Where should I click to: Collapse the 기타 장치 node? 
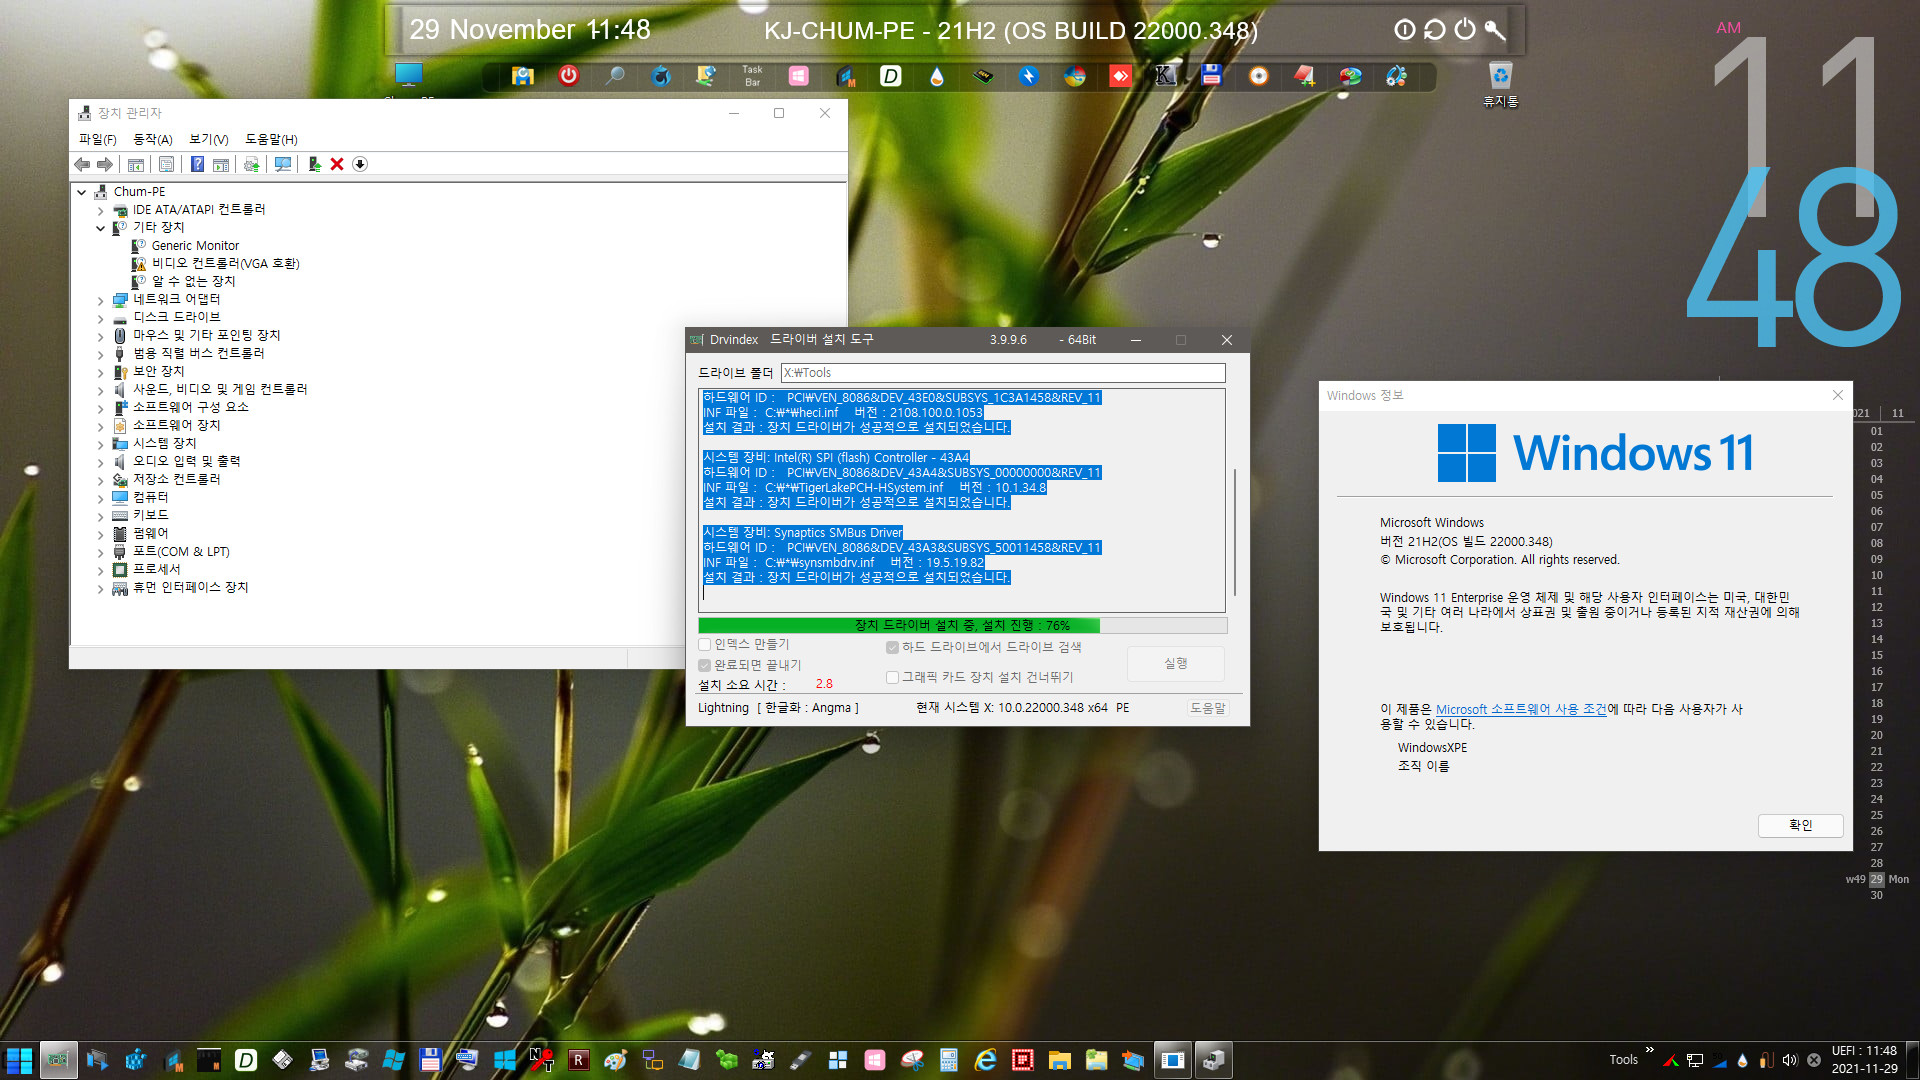100,228
